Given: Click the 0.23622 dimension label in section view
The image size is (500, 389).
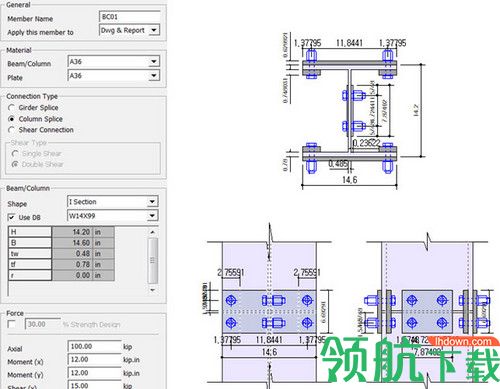Looking at the screenshot, I should tap(366, 143).
